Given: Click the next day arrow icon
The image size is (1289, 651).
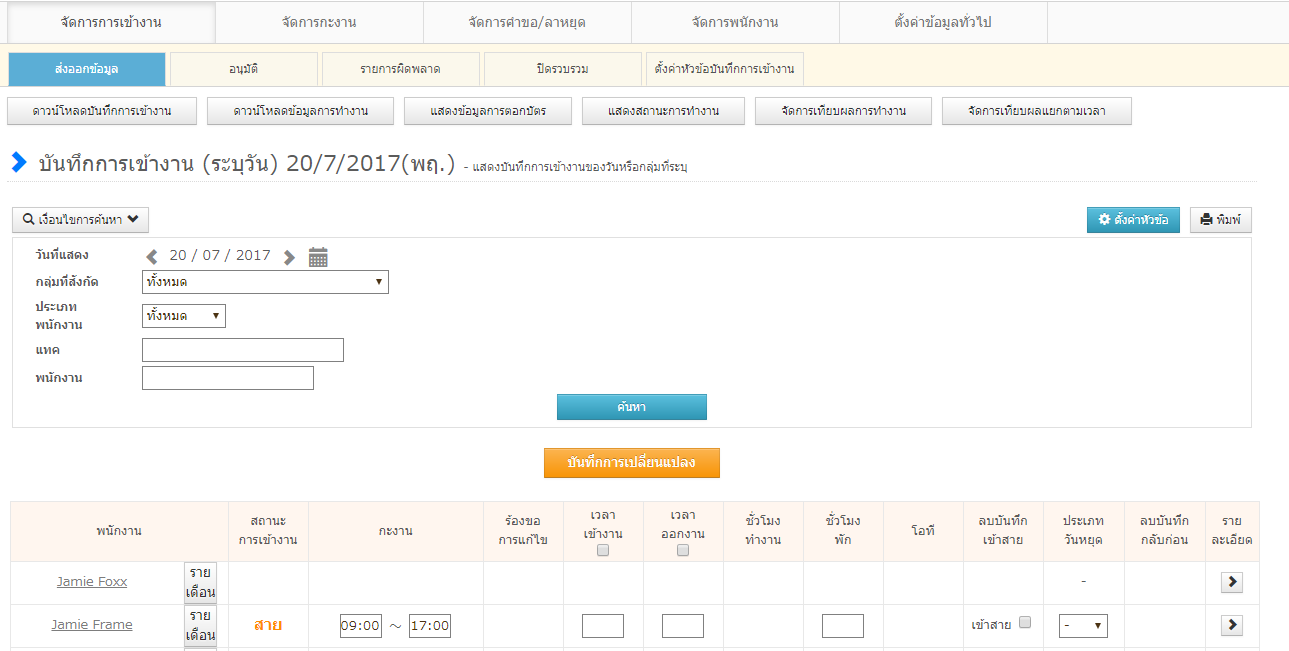Looking at the screenshot, I should [x=289, y=257].
